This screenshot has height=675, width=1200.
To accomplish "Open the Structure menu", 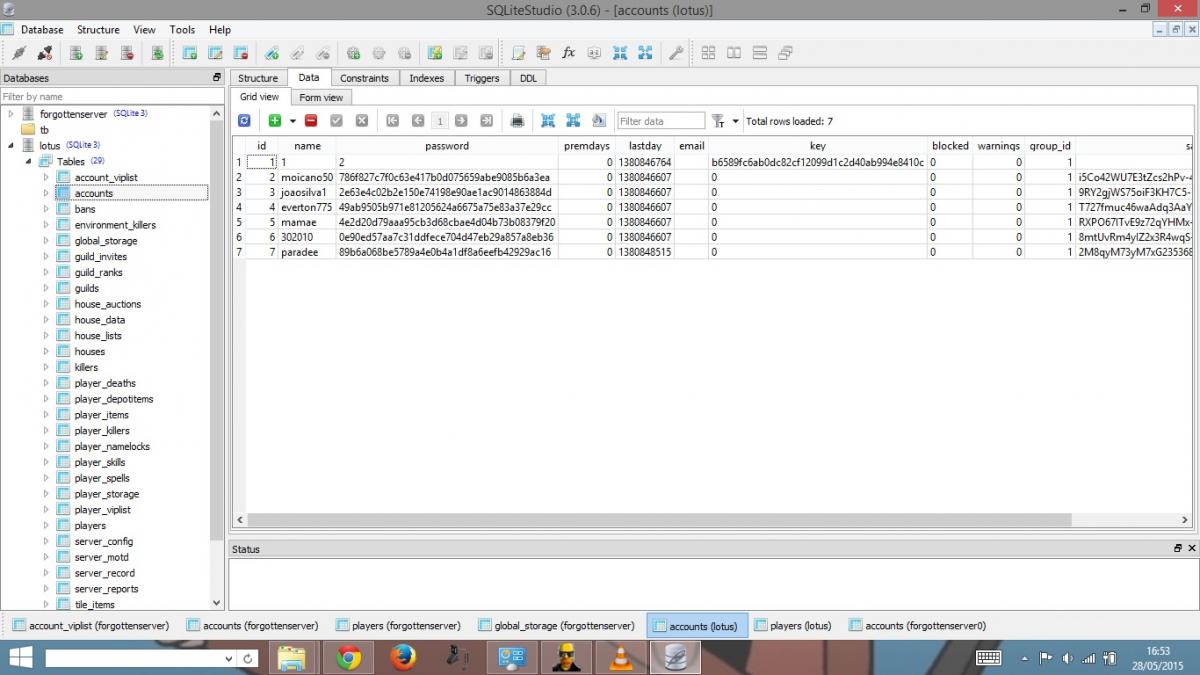I will [x=98, y=30].
